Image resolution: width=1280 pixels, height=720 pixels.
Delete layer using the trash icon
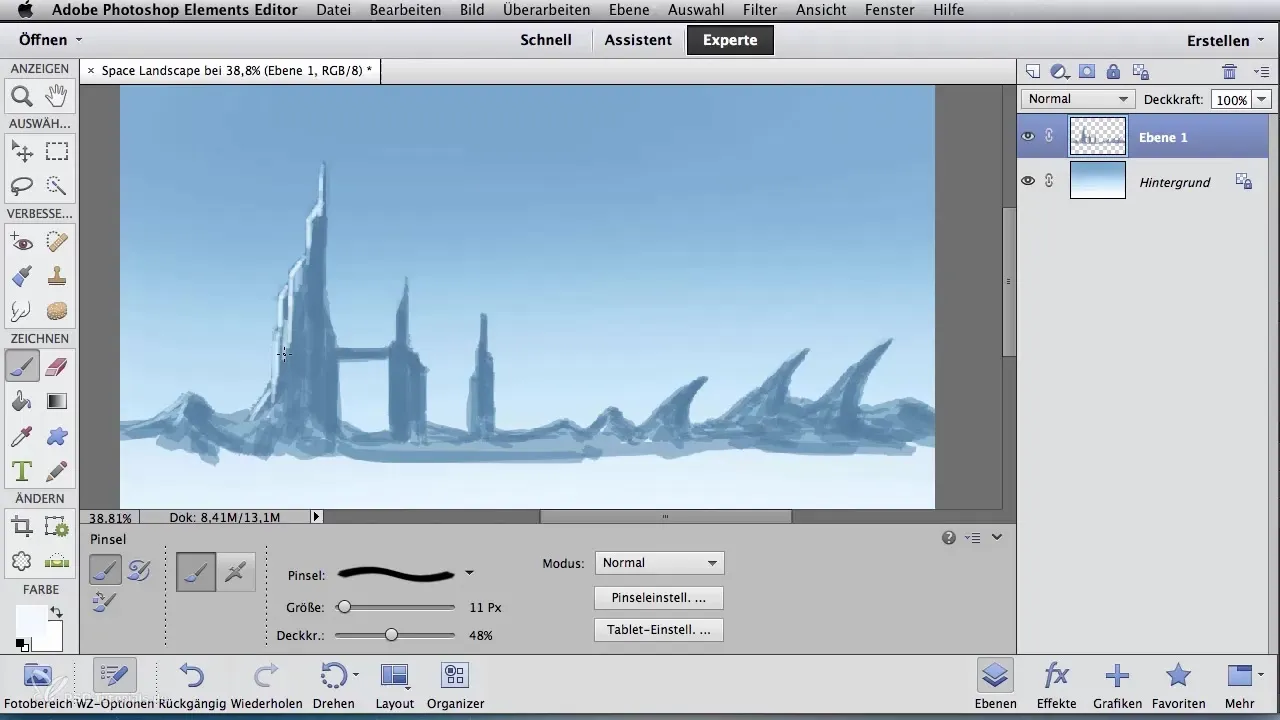pyautogui.click(x=1230, y=71)
